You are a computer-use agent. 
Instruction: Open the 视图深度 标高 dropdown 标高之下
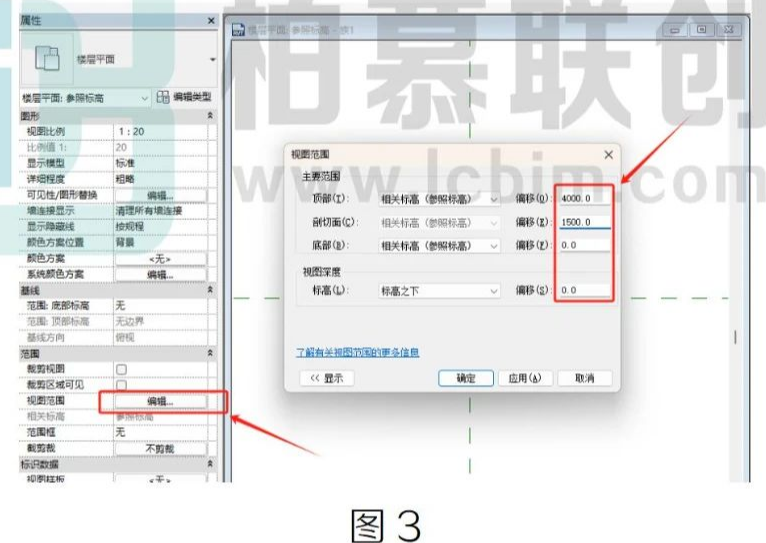tap(439, 291)
